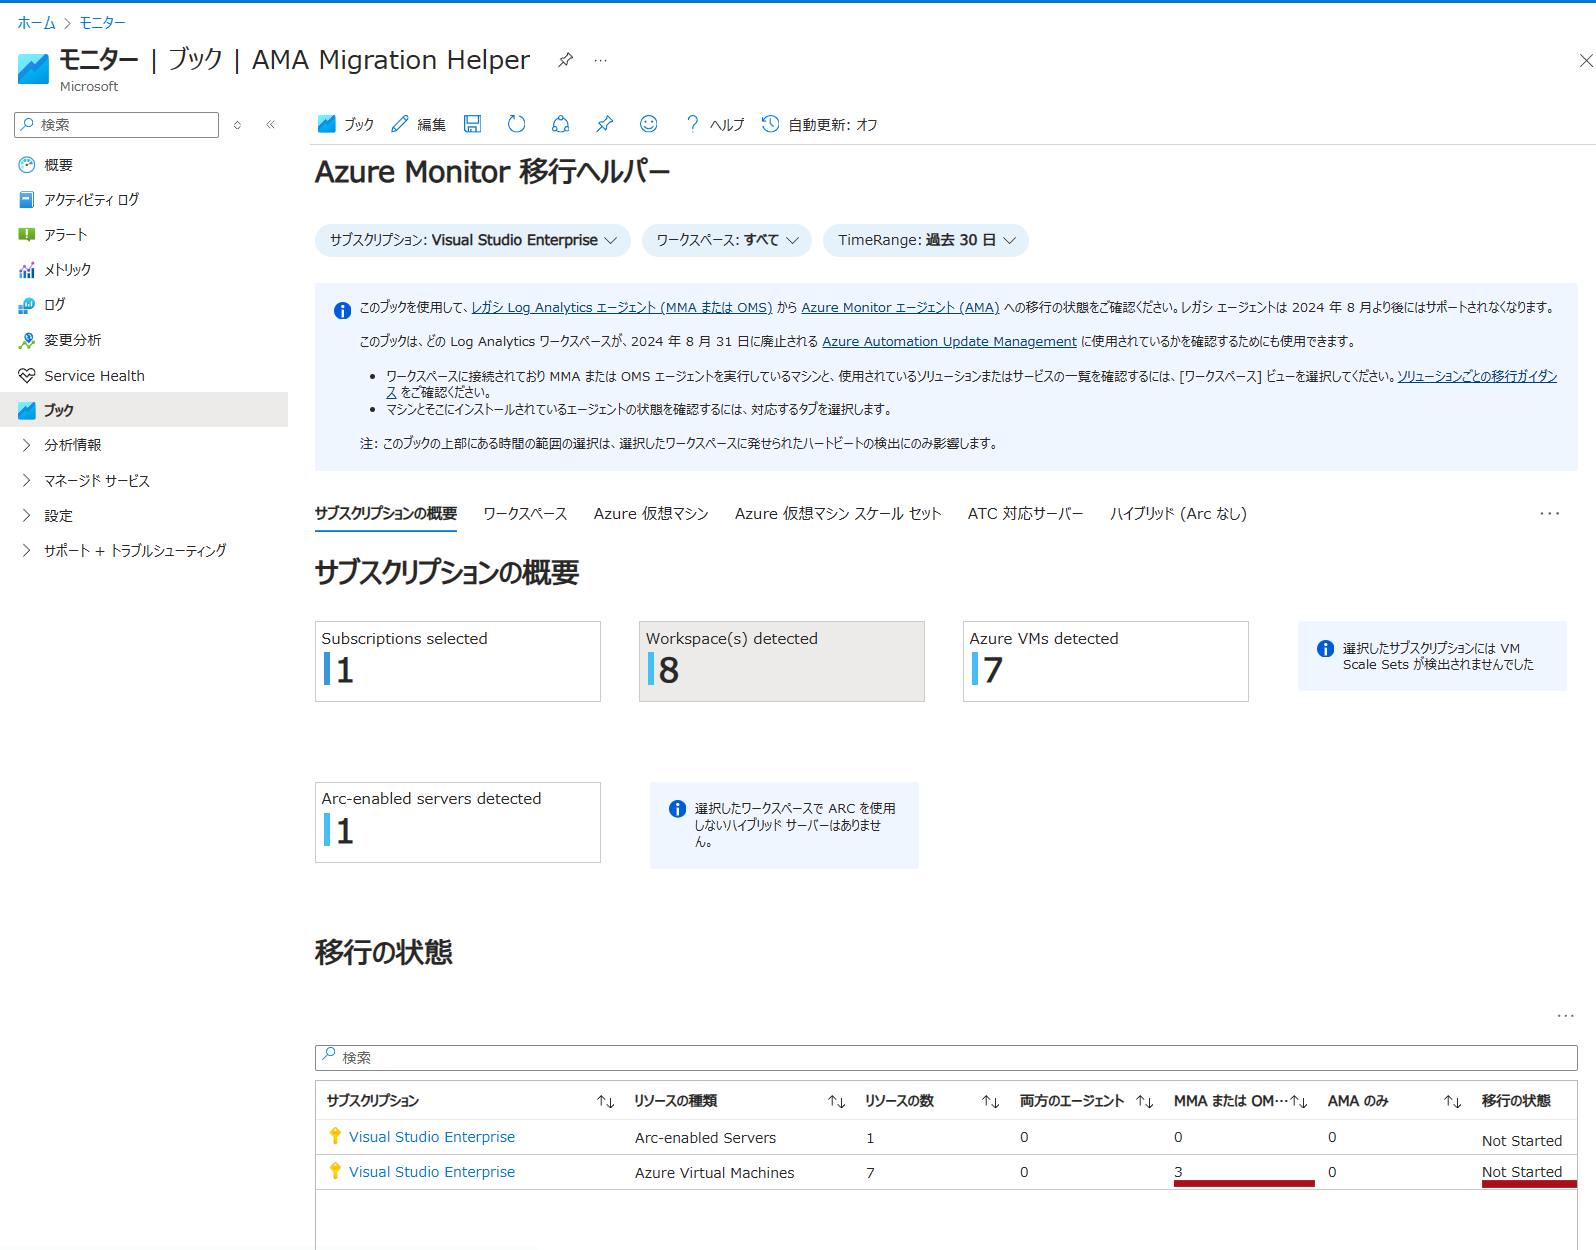Screen dimensions: 1596x1250
Task: Select the Subscriptions selected tile
Action: coord(458,661)
